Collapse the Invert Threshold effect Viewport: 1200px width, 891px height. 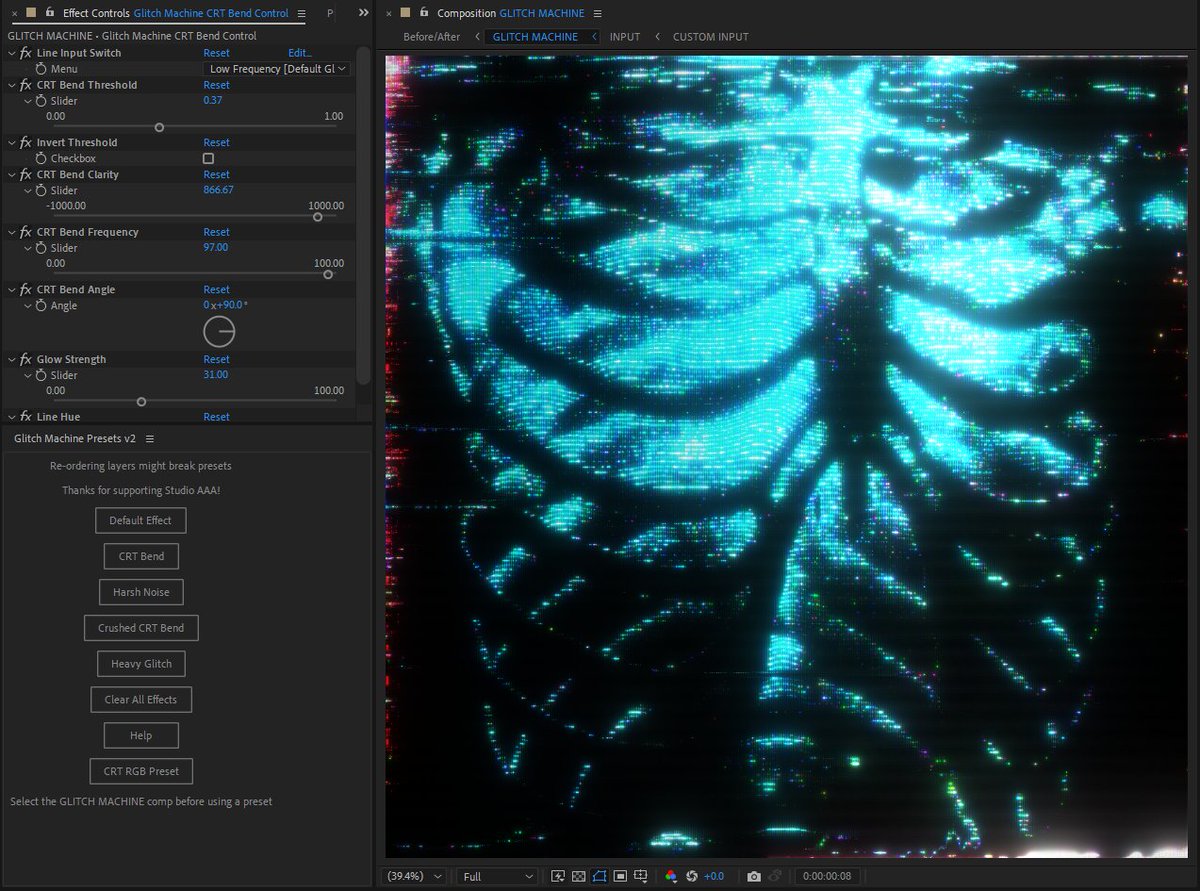point(11,143)
